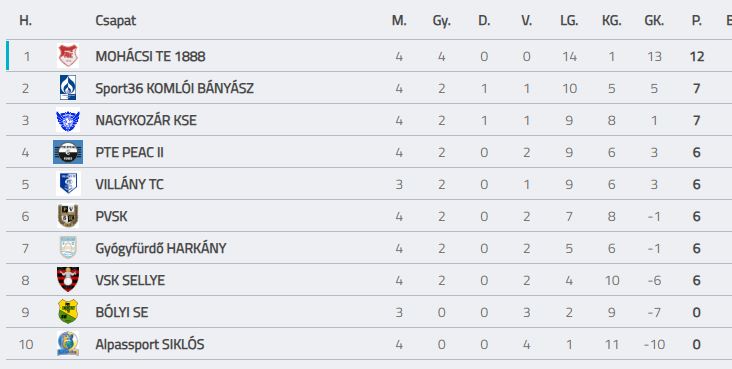Open the Sport36 KOMLÓI BÁNYÁSZ team logo
Screen dimensions: 732x369
tap(68, 88)
